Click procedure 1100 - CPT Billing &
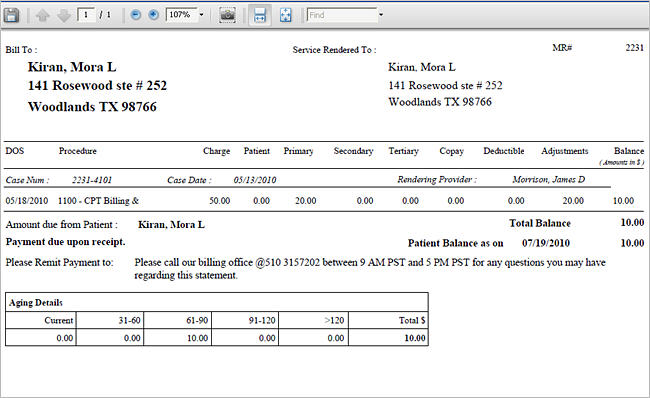The image size is (650, 398). (x=98, y=201)
